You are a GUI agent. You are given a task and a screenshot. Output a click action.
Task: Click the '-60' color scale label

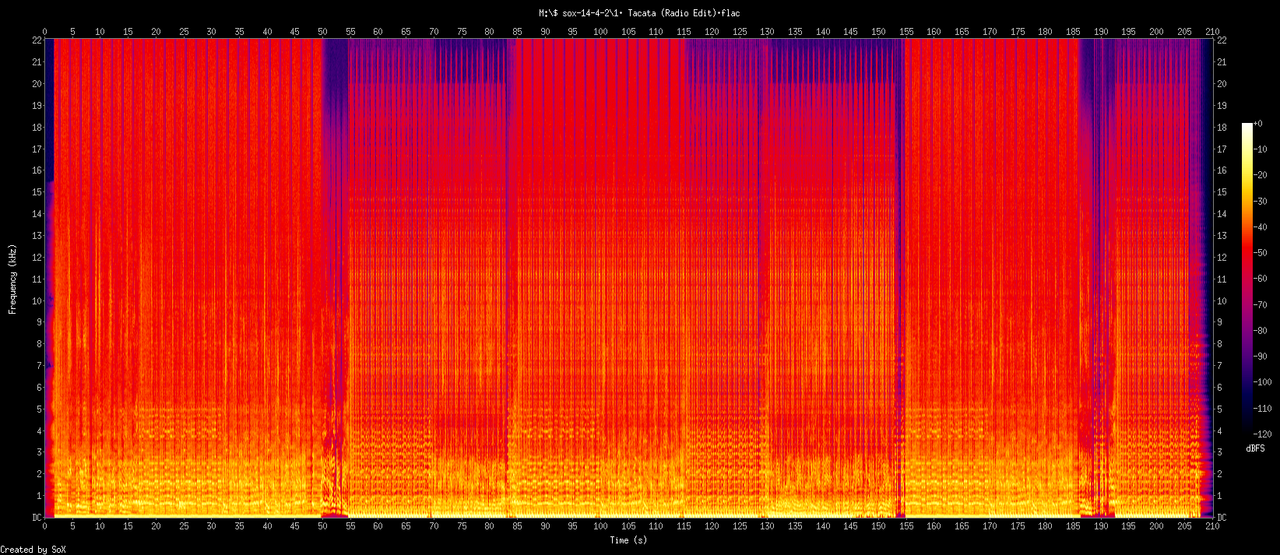pyautogui.click(x=1260, y=278)
